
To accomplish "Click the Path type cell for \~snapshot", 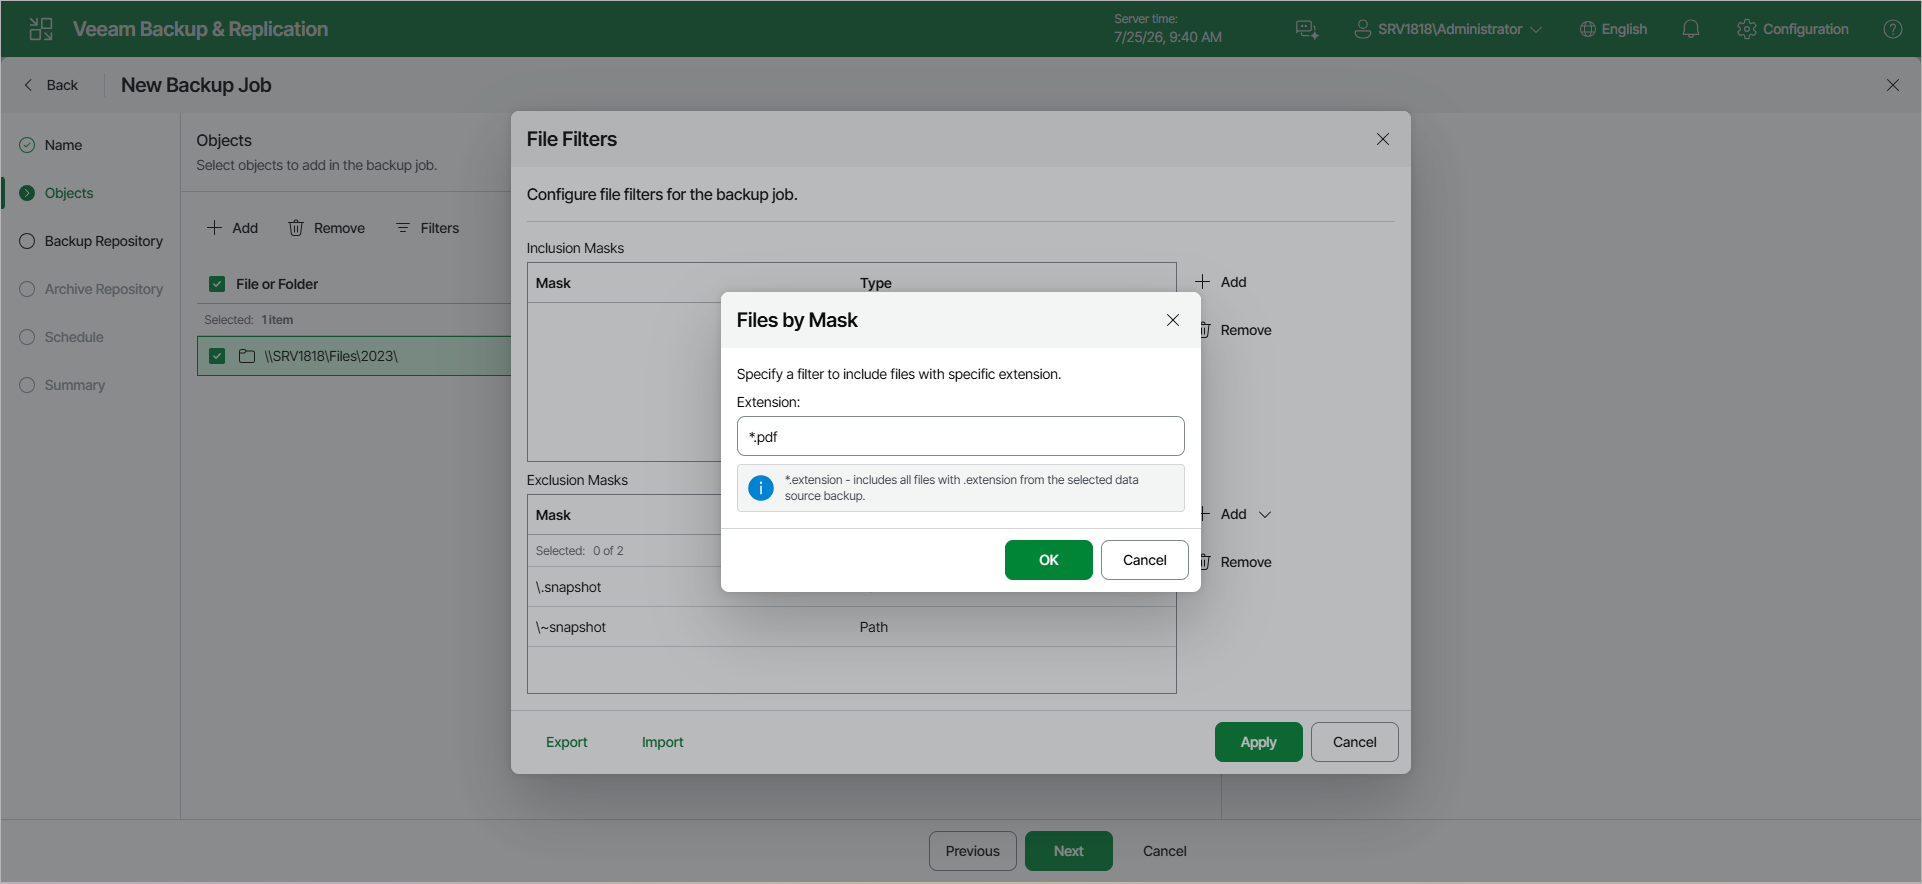I will [x=874, y=627].
